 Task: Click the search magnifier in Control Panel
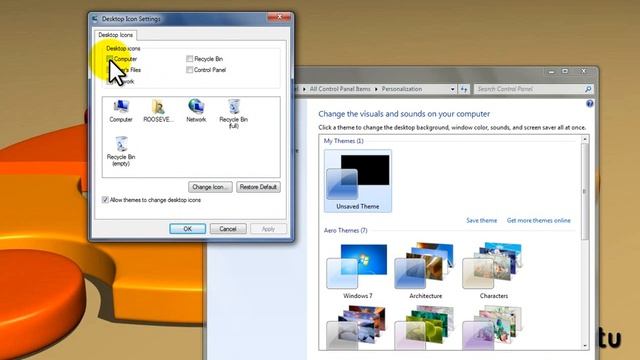point(588,89)
